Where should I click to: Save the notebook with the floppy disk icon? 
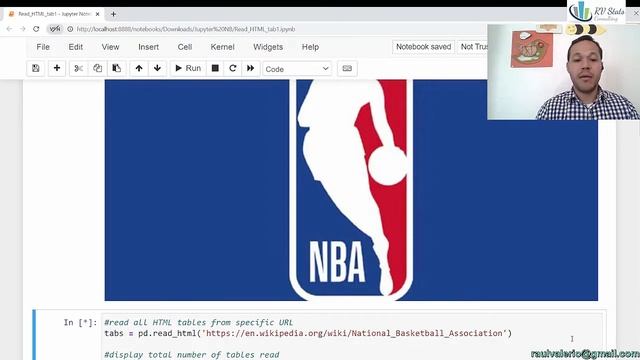pos(36,68)
